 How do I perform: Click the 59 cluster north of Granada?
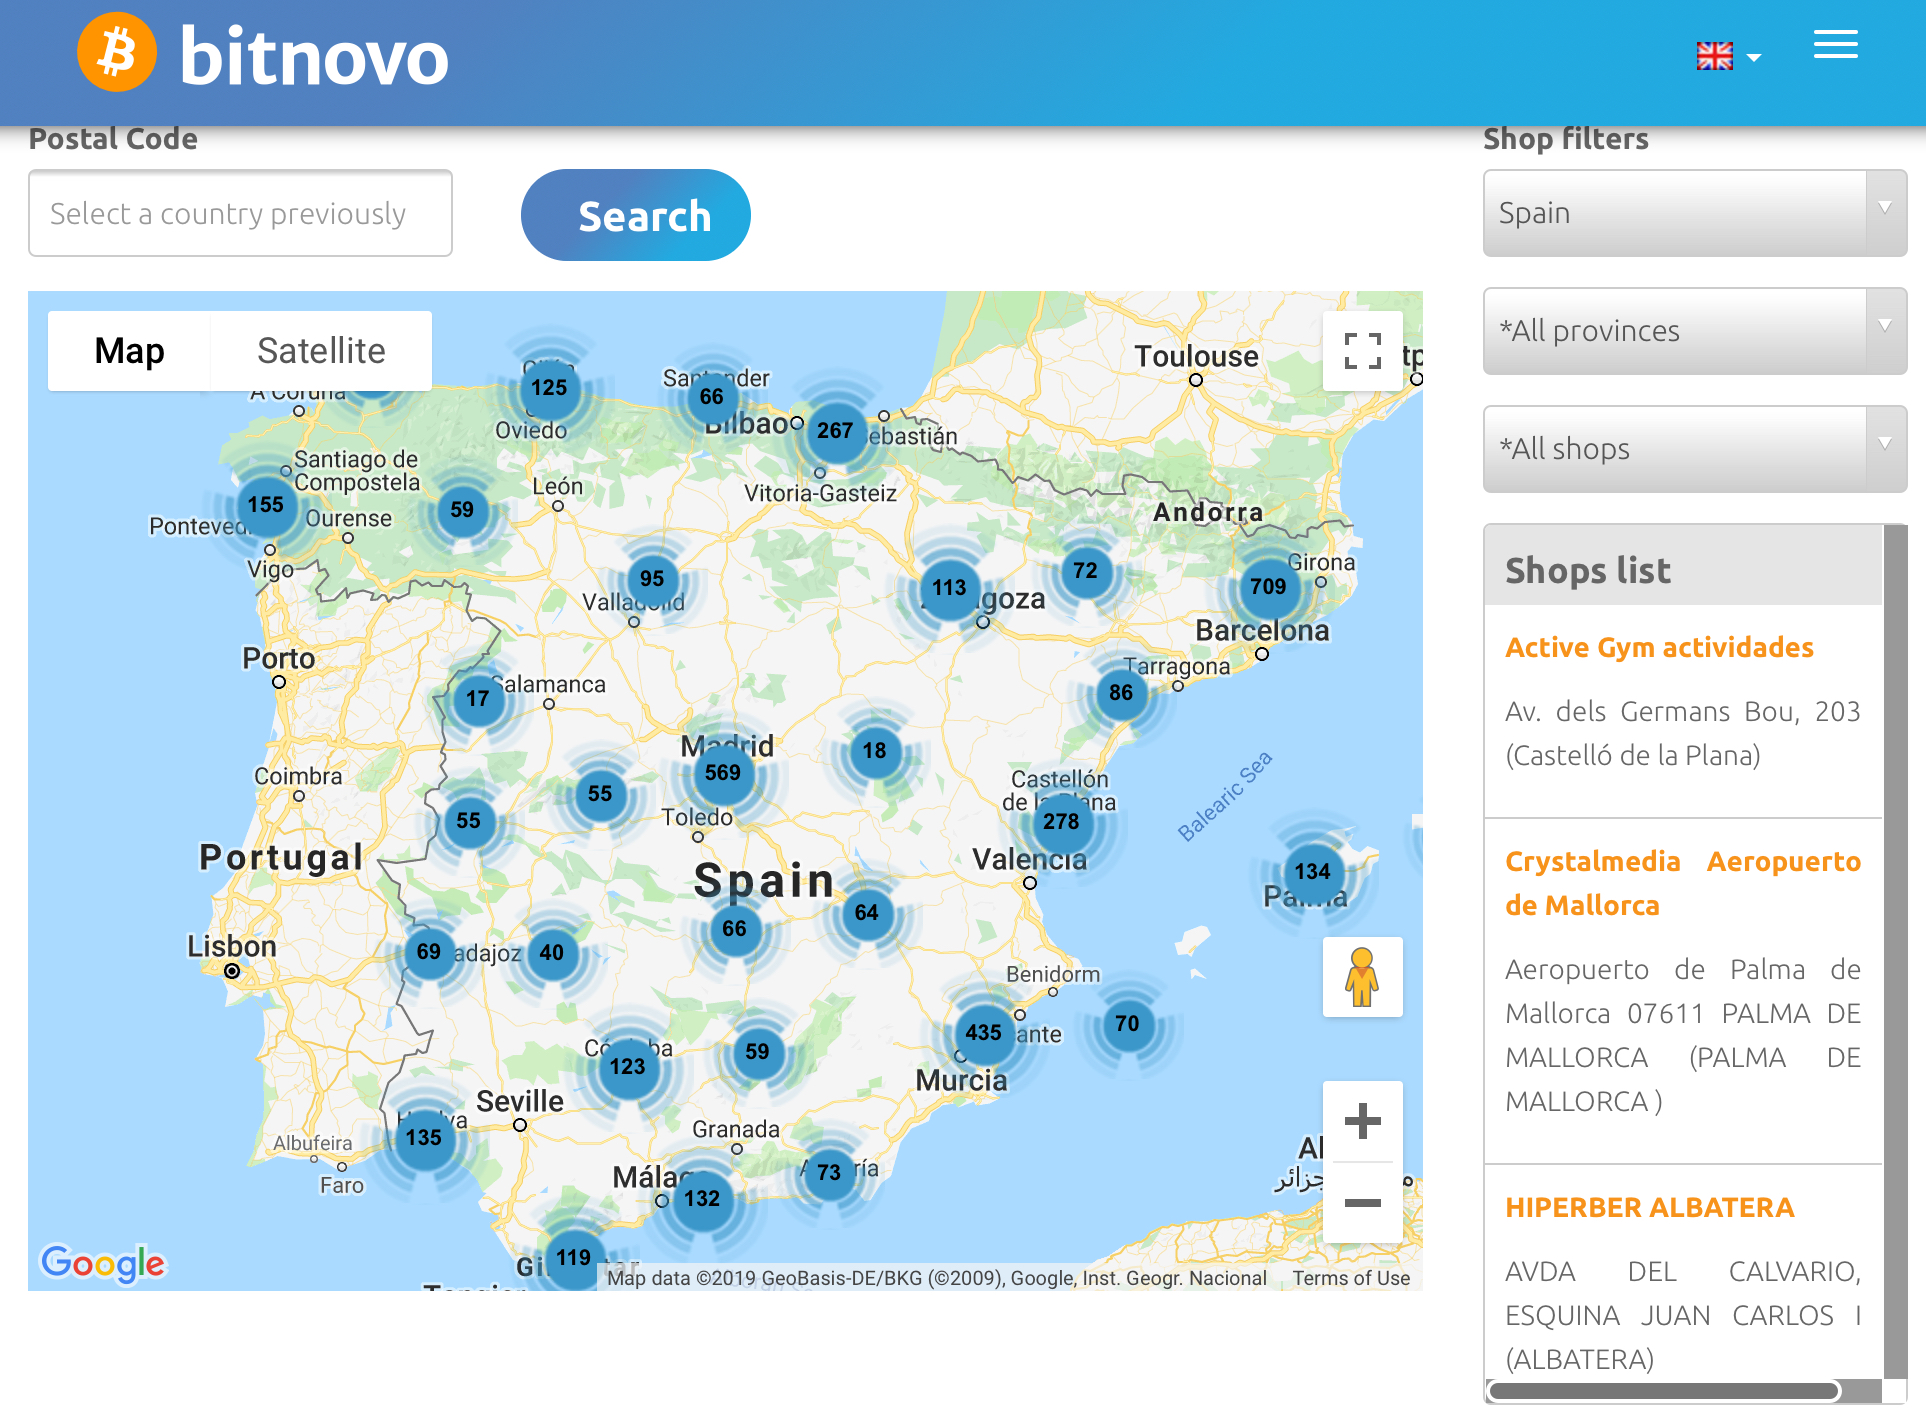coord(758,1052)
